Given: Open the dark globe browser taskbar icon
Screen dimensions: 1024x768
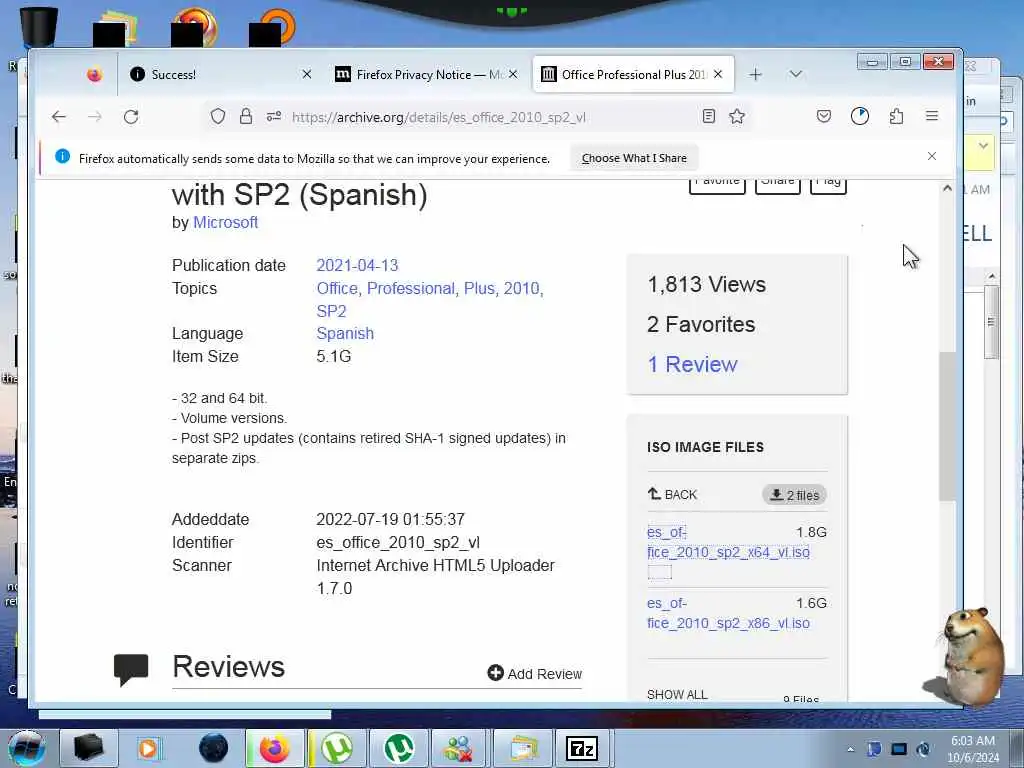Looking at the screenshot, I should point(214,748).
